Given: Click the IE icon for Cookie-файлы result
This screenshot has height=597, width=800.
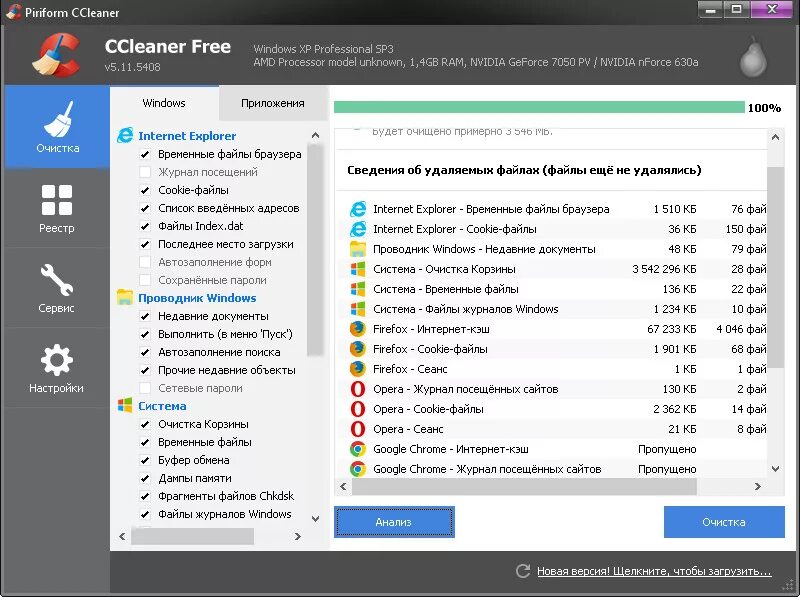Looking at the screenshot, I should click(x=358, y=229).
